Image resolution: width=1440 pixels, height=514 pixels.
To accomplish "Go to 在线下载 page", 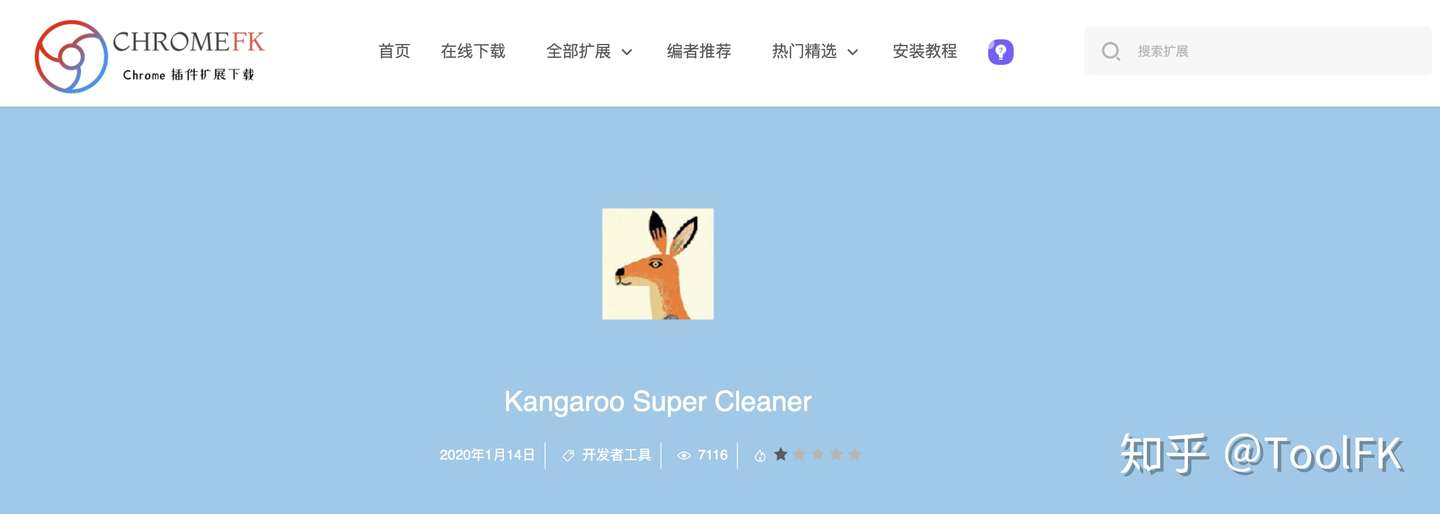I will [473, 51].
